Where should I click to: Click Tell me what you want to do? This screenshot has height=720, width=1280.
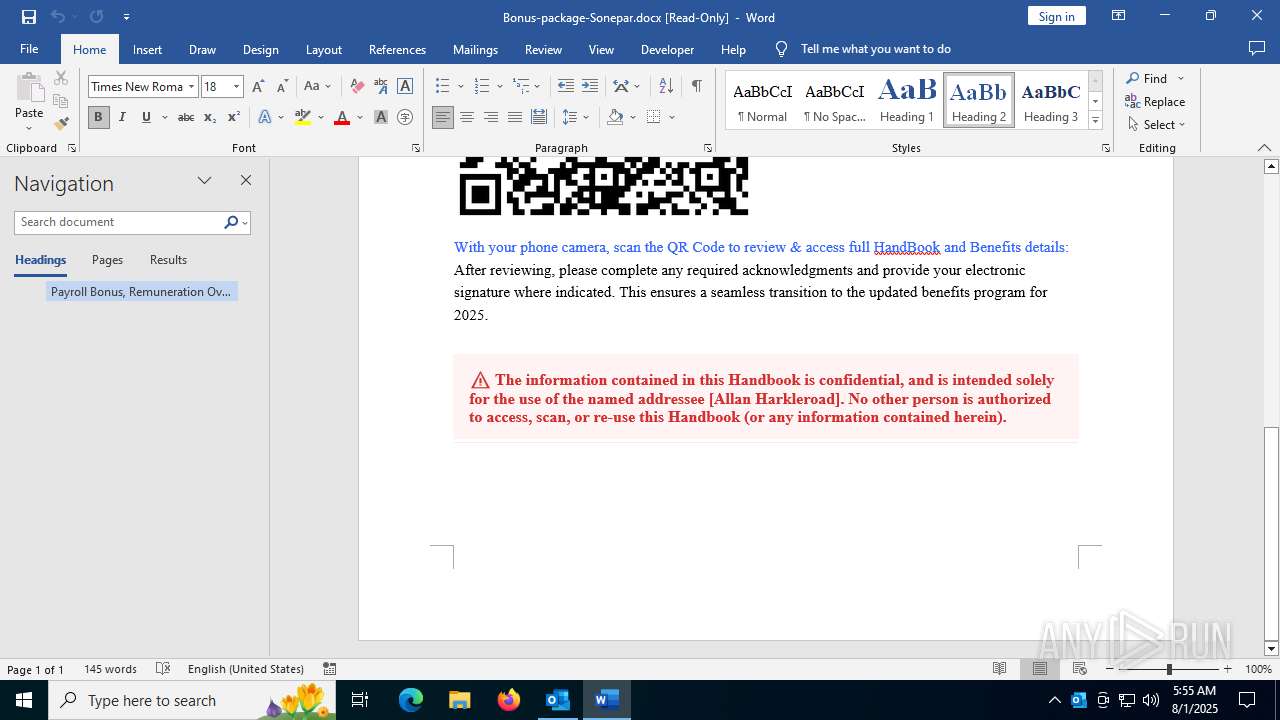875,49
